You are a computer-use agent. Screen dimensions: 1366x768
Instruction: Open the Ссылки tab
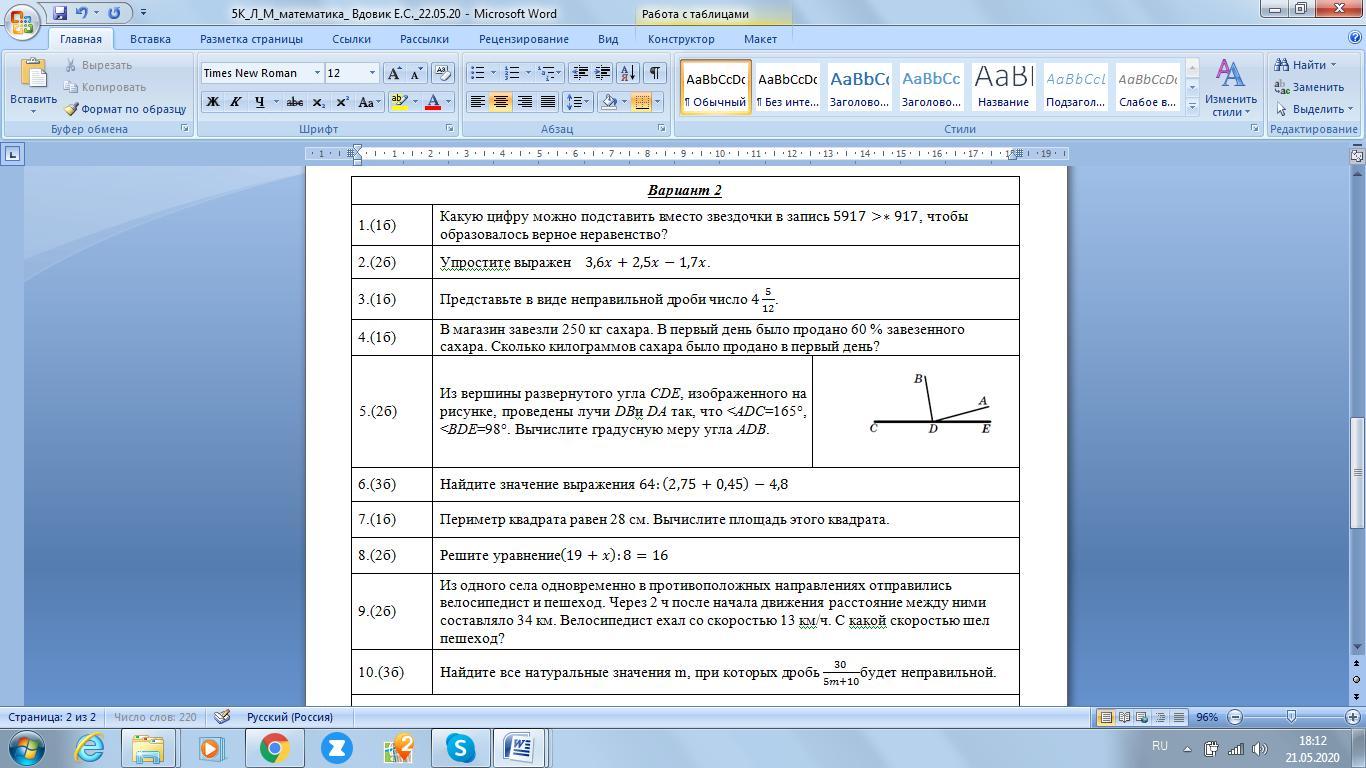pyautogui.click(x=351, y=39)
